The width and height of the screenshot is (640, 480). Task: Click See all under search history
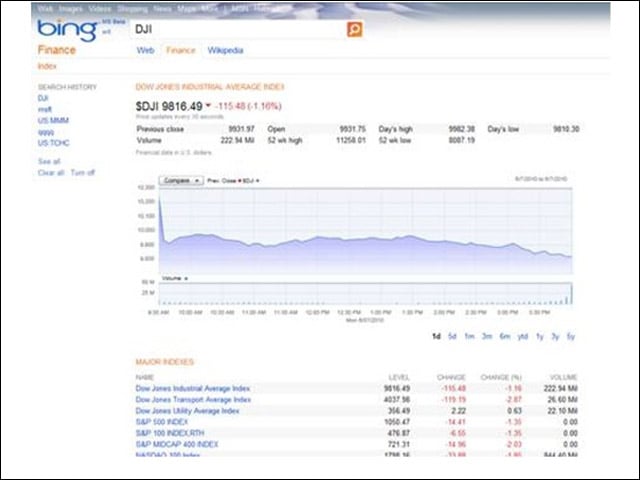point(49,161)
